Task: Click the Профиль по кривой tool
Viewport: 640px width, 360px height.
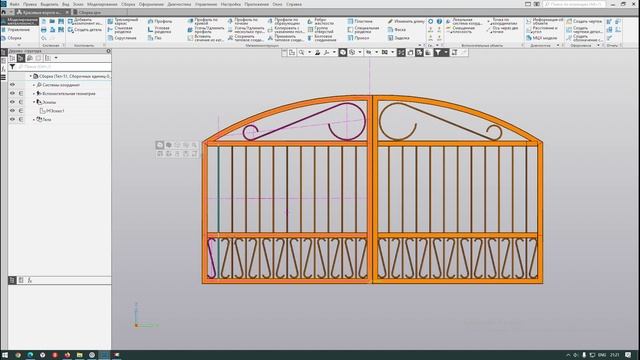Action: coord(203,21)
